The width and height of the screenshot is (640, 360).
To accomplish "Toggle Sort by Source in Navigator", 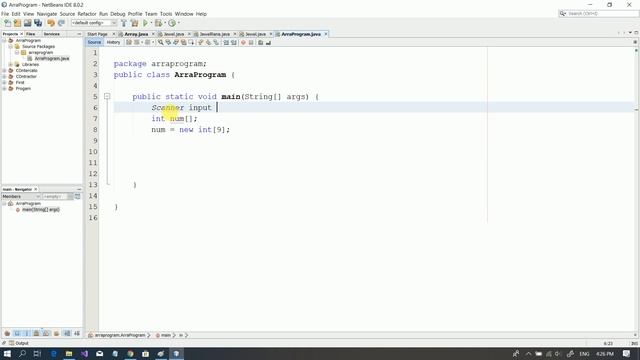I will click(77, 333).
